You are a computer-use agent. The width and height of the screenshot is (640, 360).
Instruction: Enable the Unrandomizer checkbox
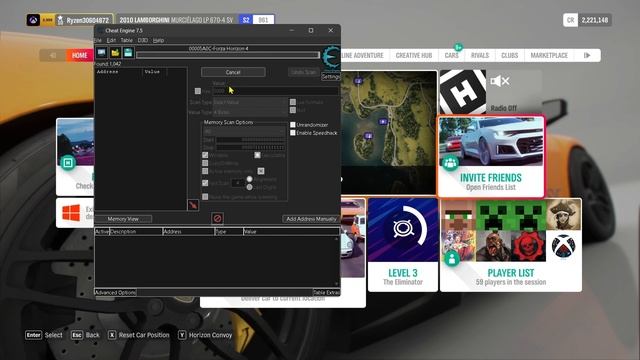click(x=293, y=124)
